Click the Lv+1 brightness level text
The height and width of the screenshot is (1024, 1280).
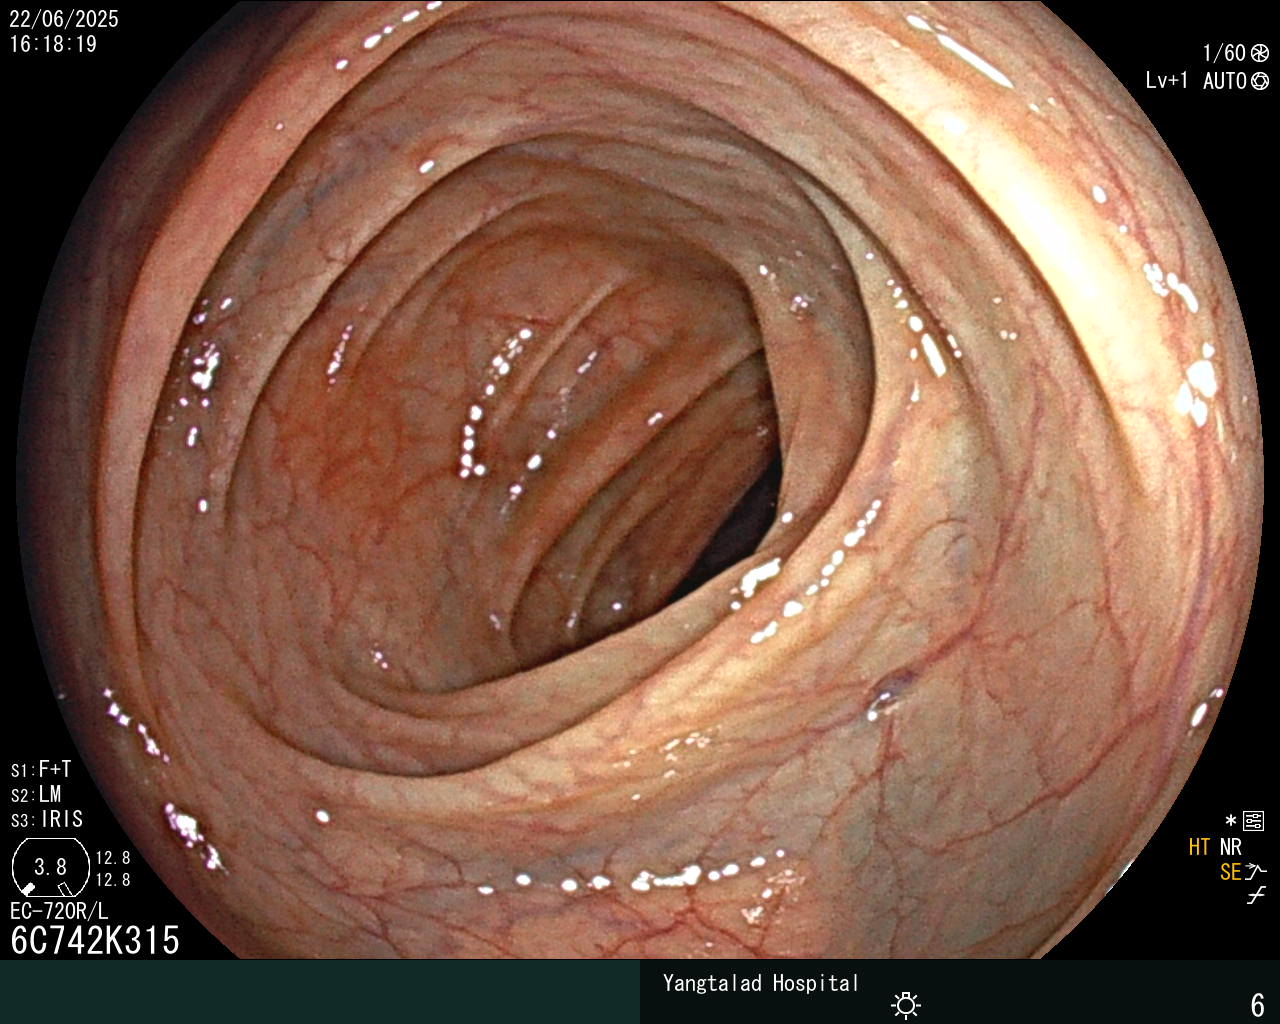tap(1167, 81)
